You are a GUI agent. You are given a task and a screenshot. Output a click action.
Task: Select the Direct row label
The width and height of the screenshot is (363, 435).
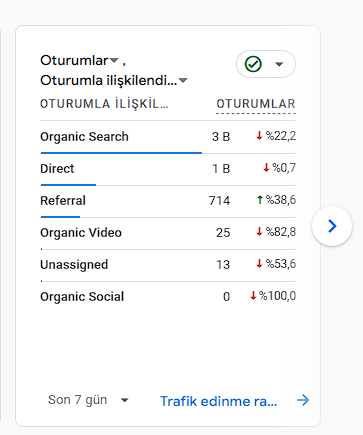[57, 169]
